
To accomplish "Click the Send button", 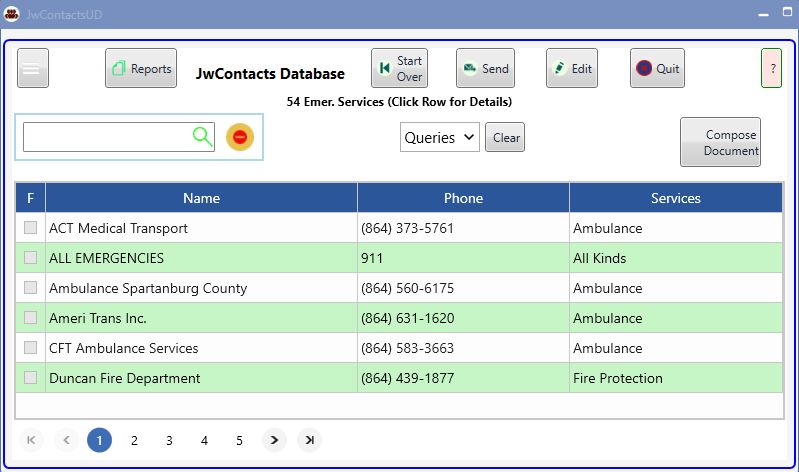I will 485,68.
